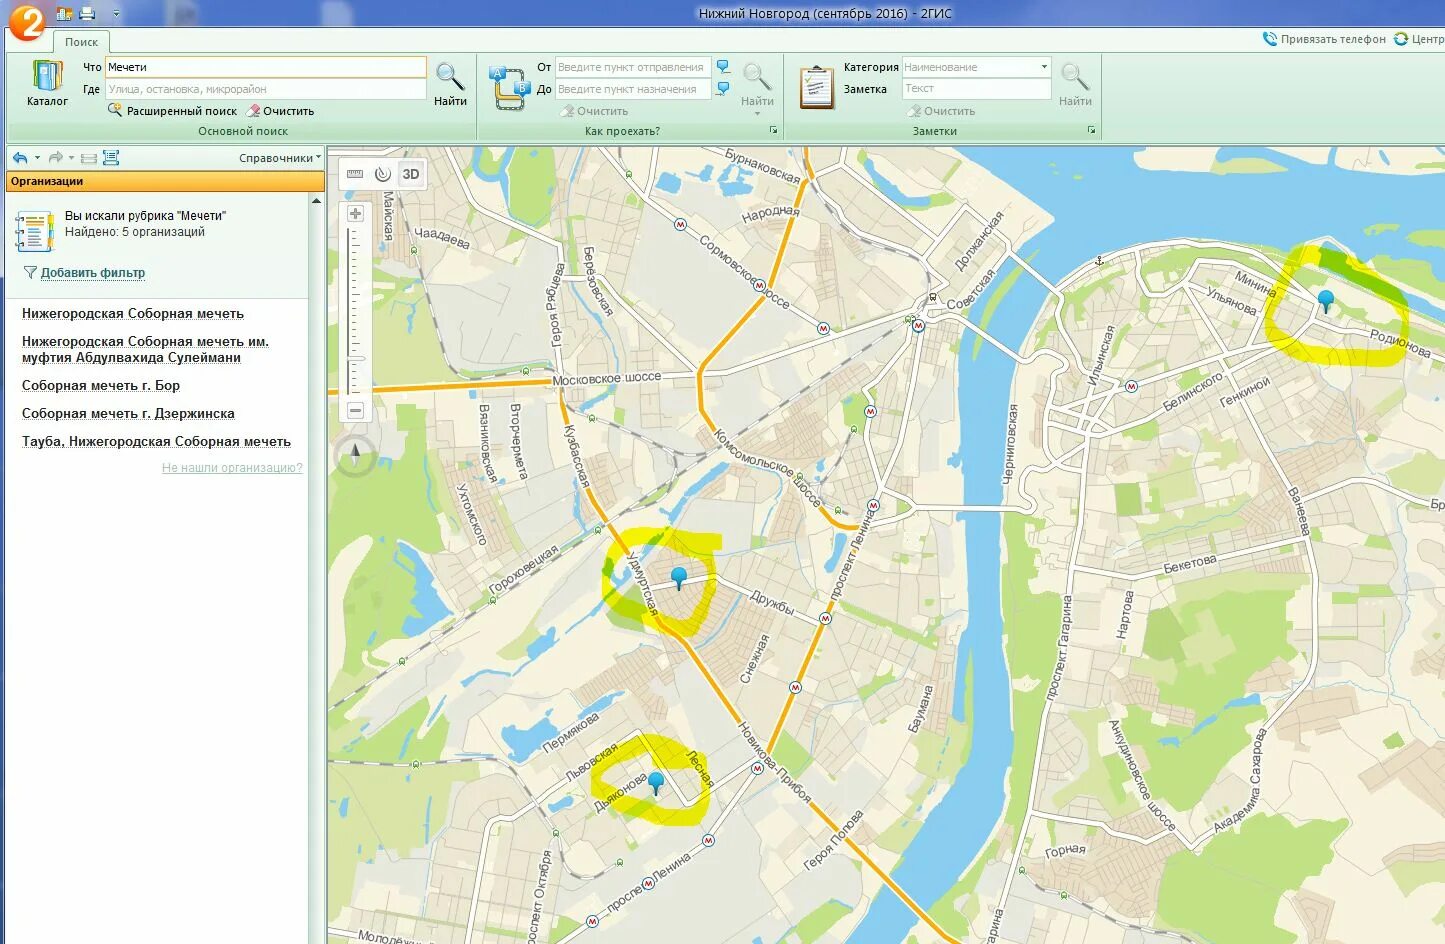Click Очистить in the Как проехать group
This screenshot has width=1445, height=944.
594,111
